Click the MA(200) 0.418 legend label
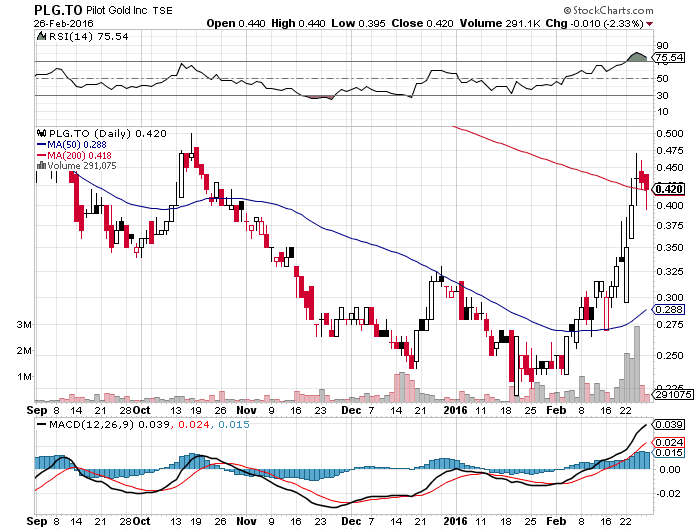The width and height of the screenshot is (700, 530). point(76,155)
